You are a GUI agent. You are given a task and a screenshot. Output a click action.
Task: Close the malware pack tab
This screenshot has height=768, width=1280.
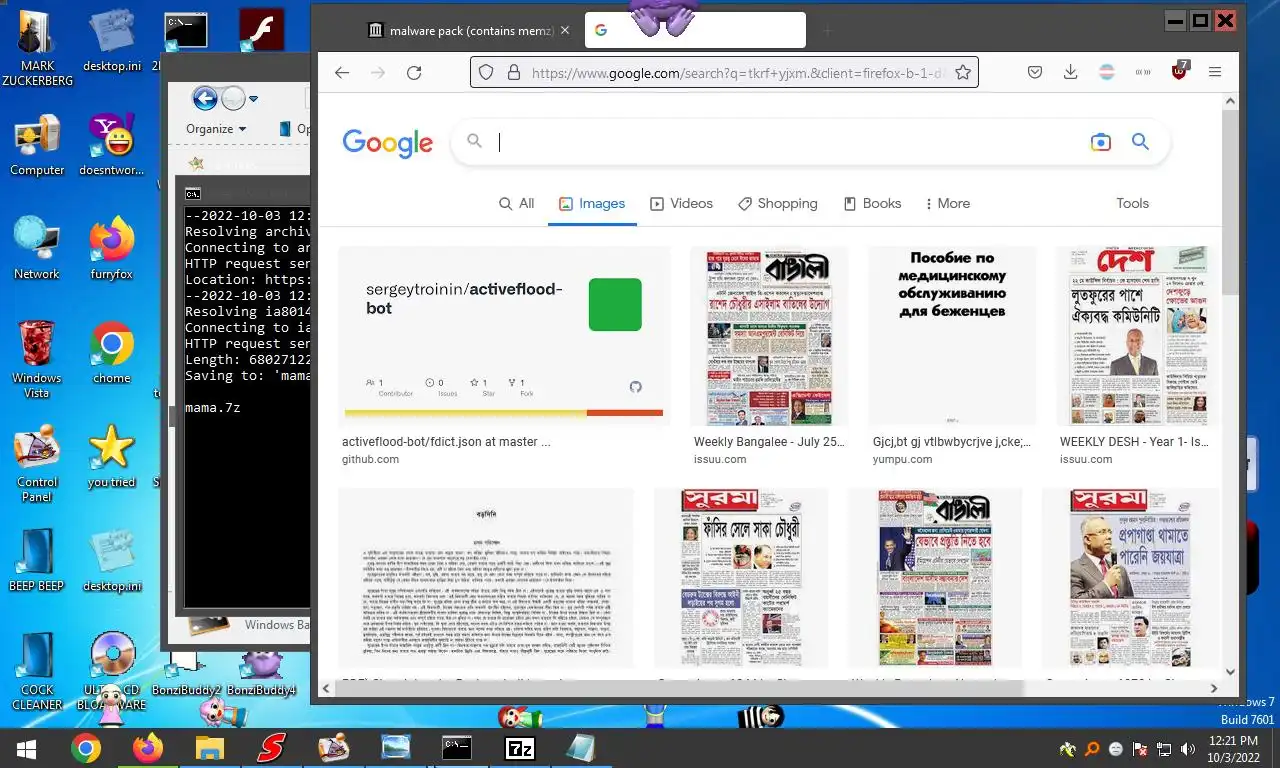point(565,31)
